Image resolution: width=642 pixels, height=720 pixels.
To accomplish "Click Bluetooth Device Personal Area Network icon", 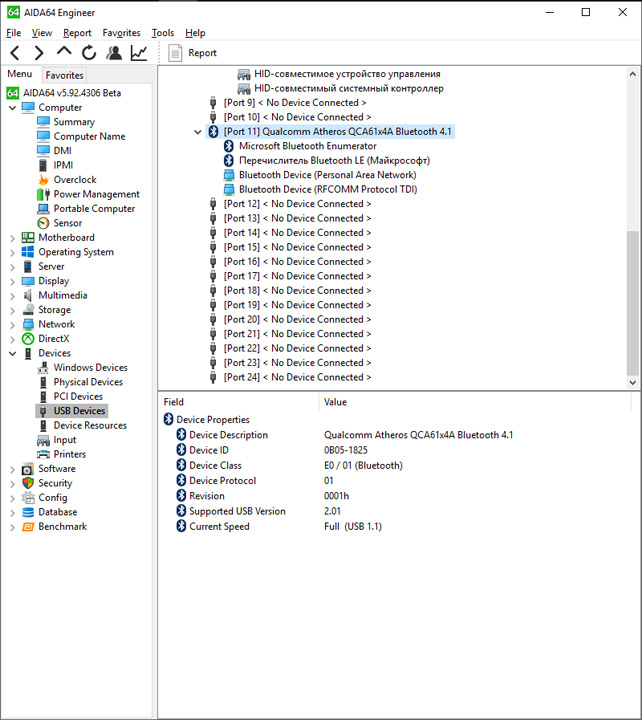I will point(229,175).
